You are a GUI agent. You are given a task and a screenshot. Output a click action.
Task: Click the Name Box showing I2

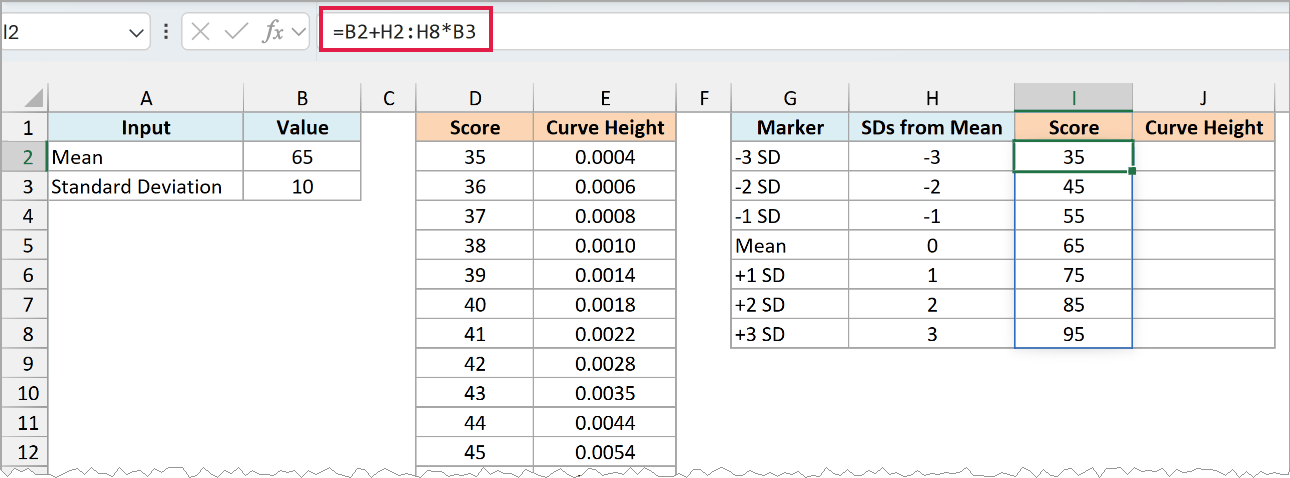click(62, 32)
